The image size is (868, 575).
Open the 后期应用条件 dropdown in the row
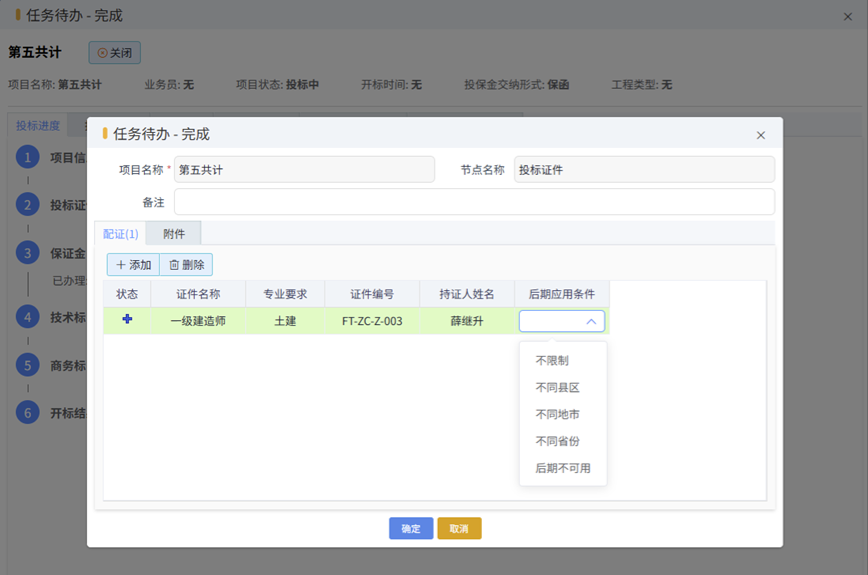pyautogui.click(x=561, y=321)
